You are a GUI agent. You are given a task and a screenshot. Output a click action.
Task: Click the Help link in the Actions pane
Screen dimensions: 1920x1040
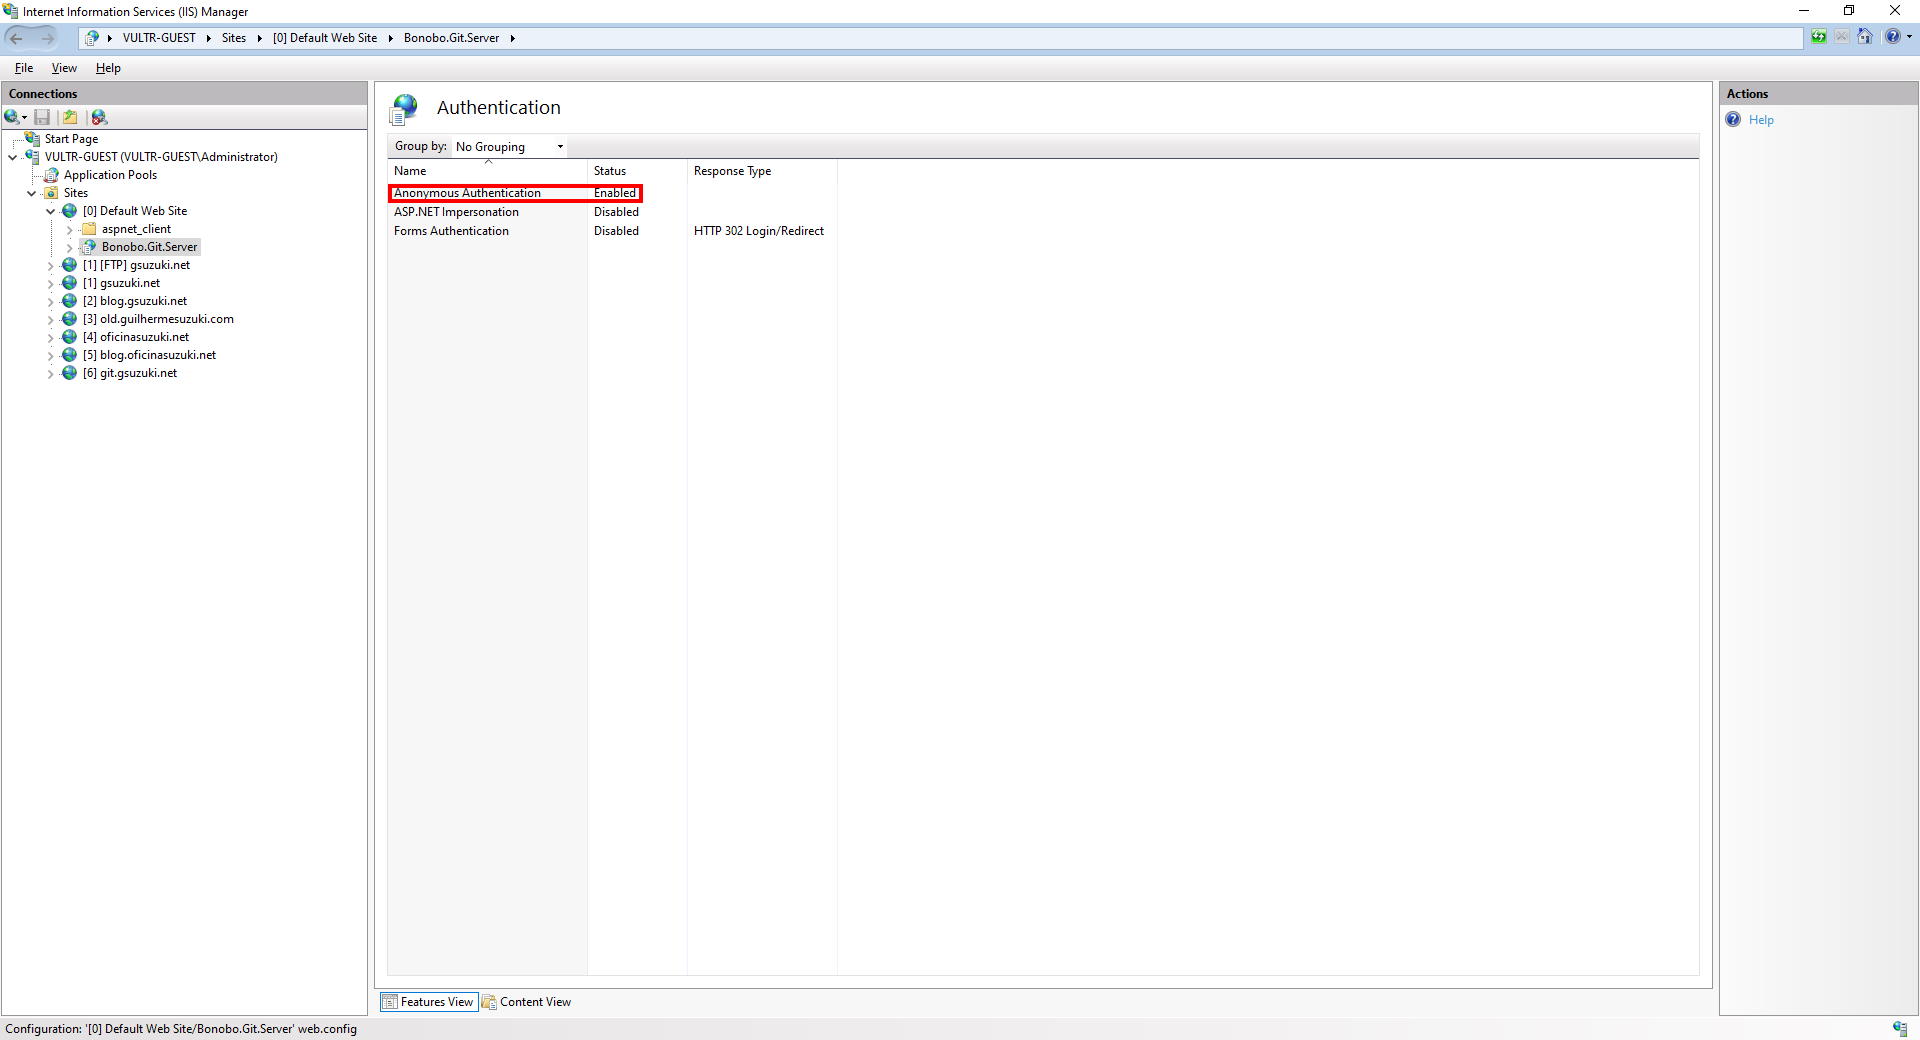tap(1760, 119)
